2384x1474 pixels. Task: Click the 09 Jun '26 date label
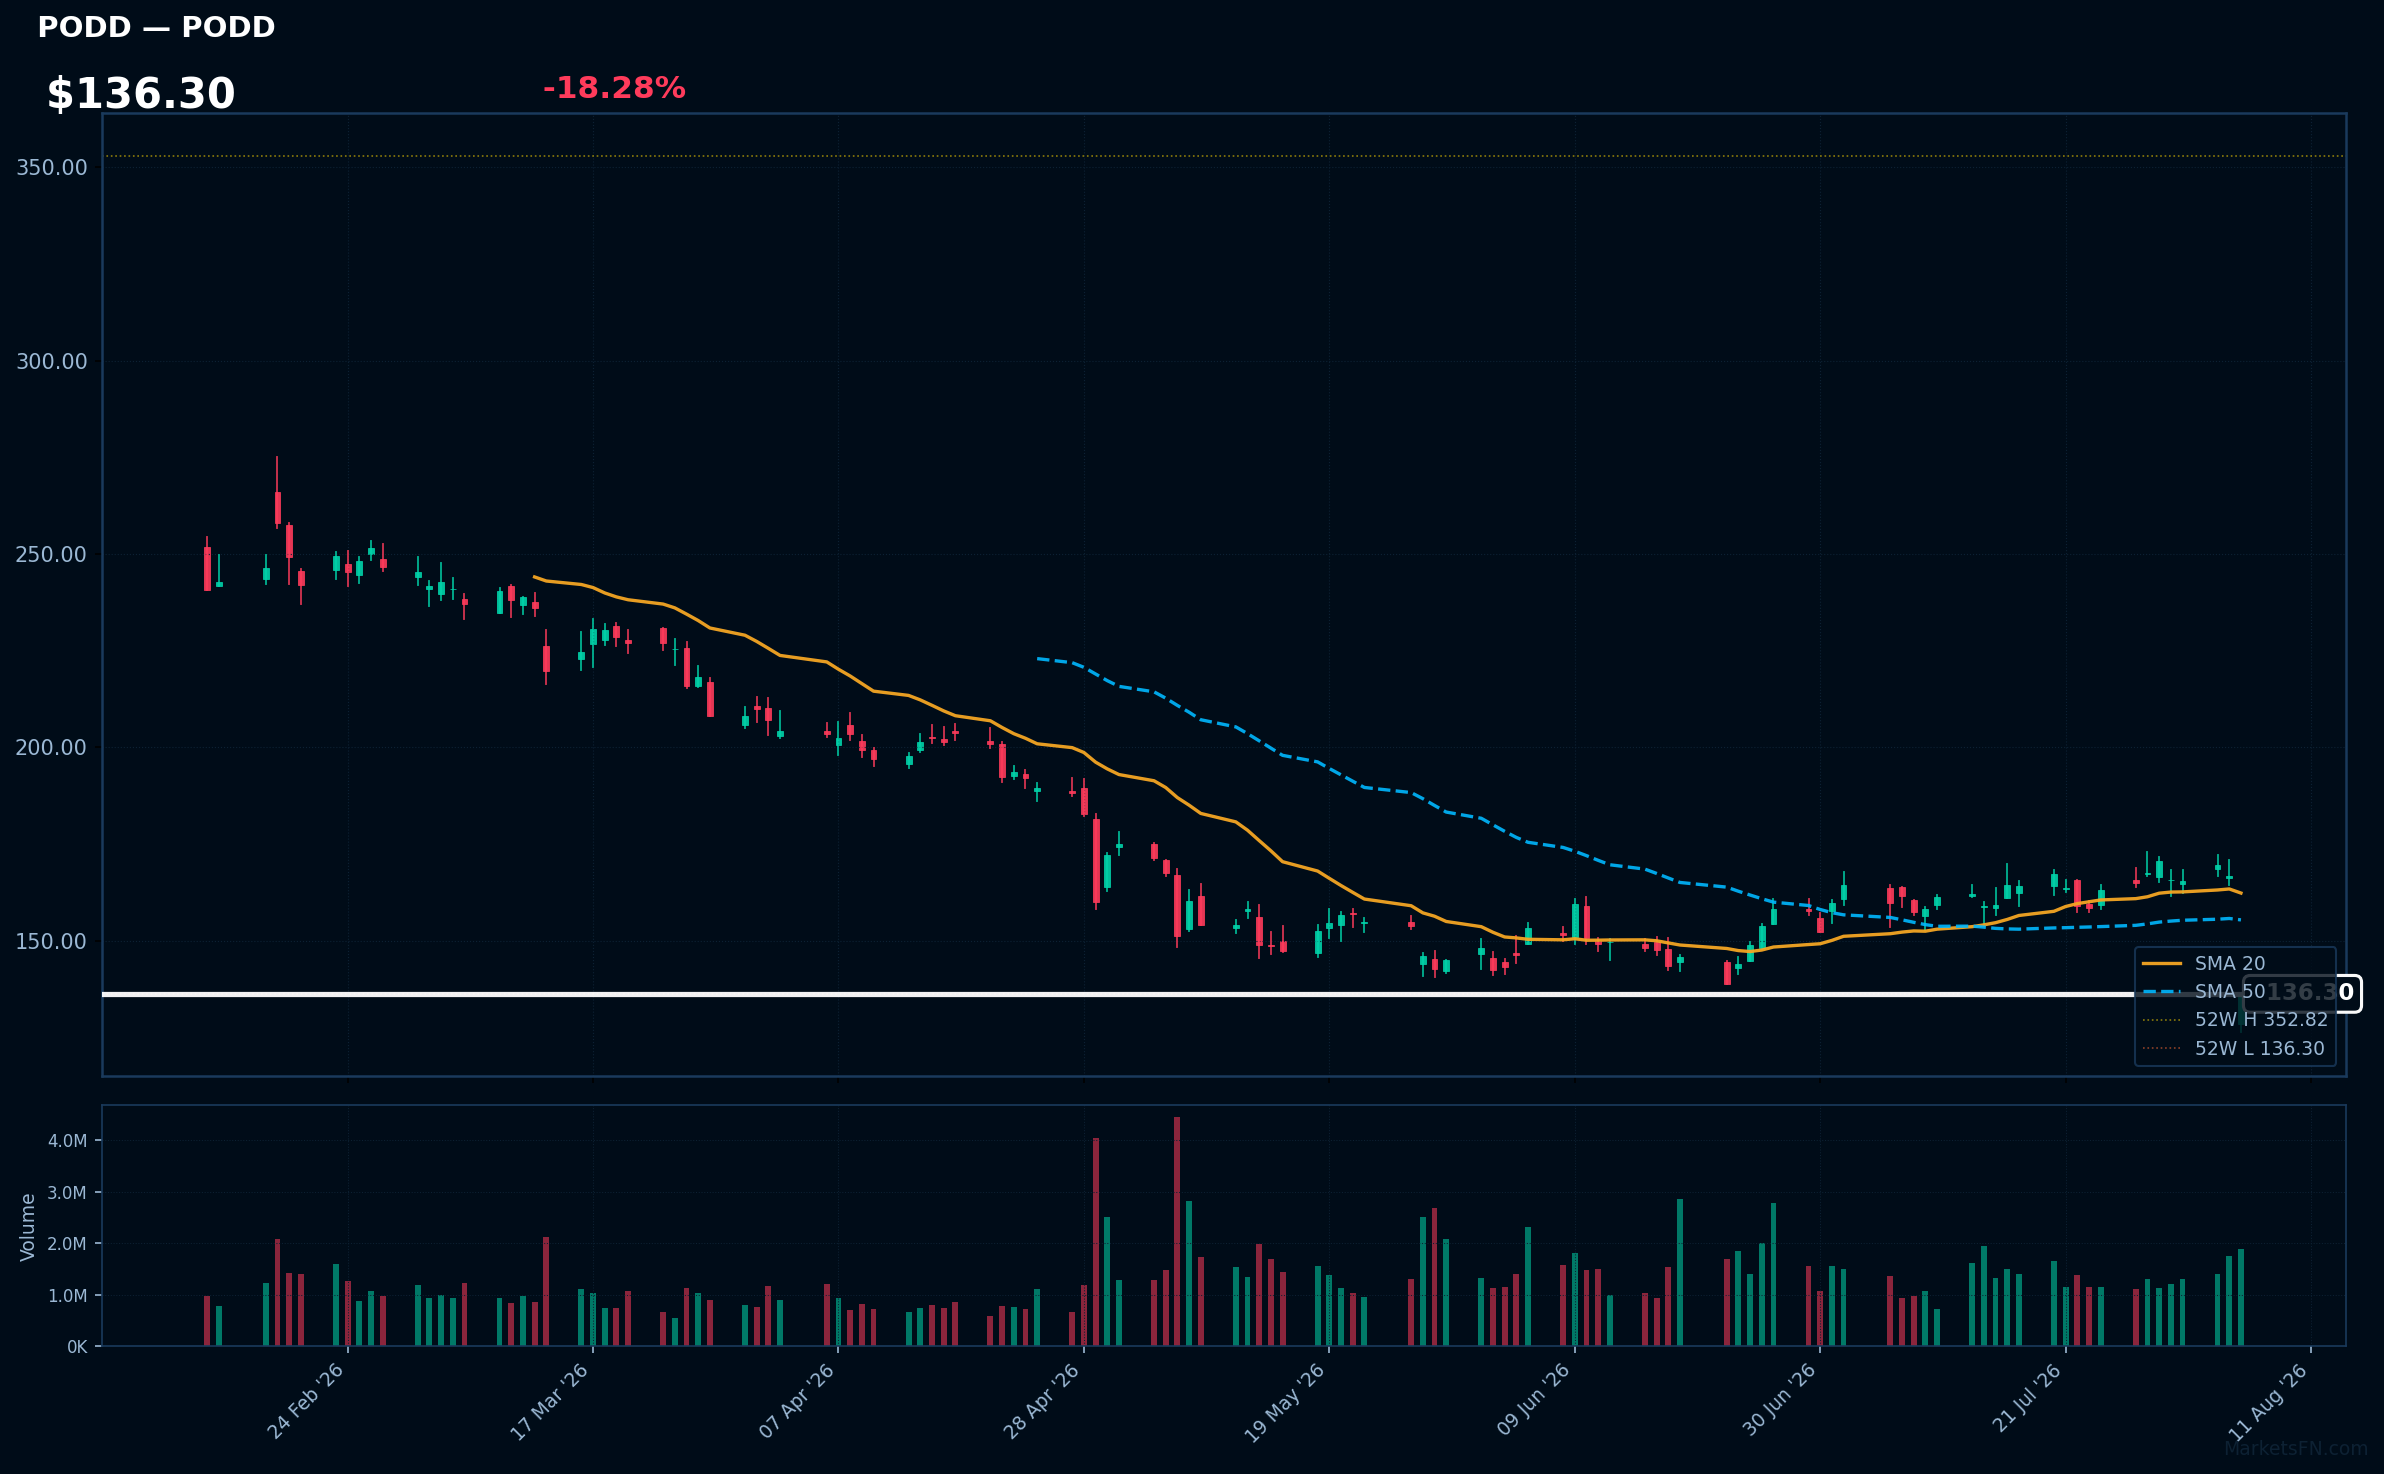(x=1533, y=1401)
